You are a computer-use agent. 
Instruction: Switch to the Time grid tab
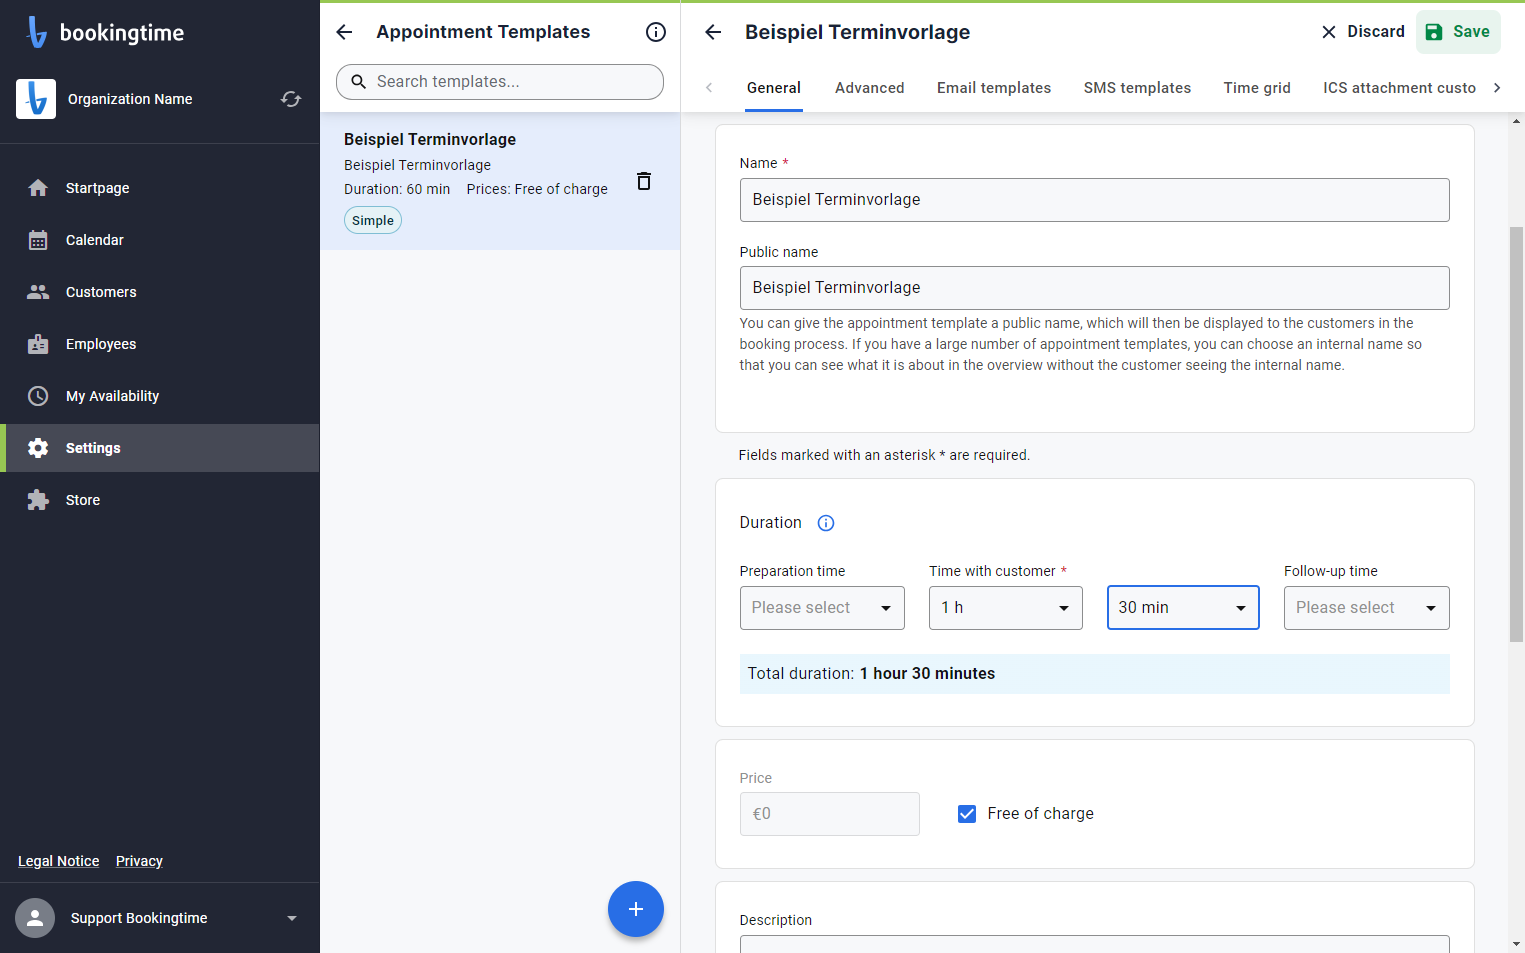tap(1257, 88)
